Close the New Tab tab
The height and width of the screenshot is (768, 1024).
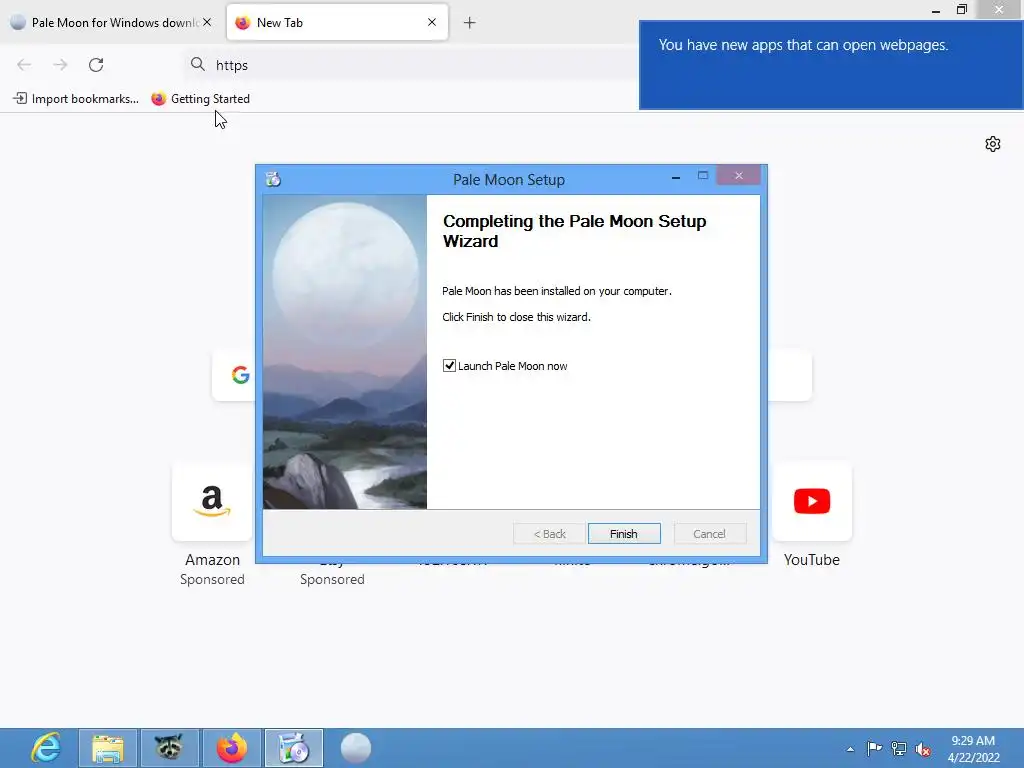click(x=432, y=22)
